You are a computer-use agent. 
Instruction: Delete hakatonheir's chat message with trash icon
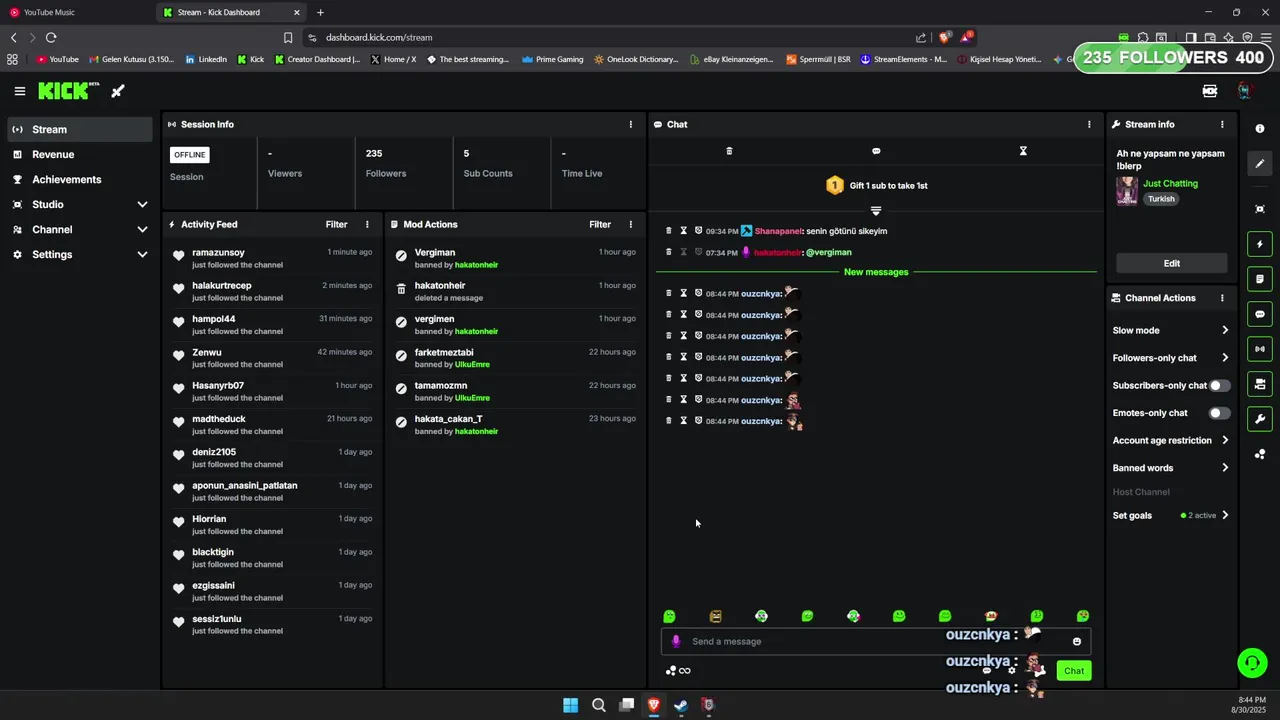(x=669, y=252)
